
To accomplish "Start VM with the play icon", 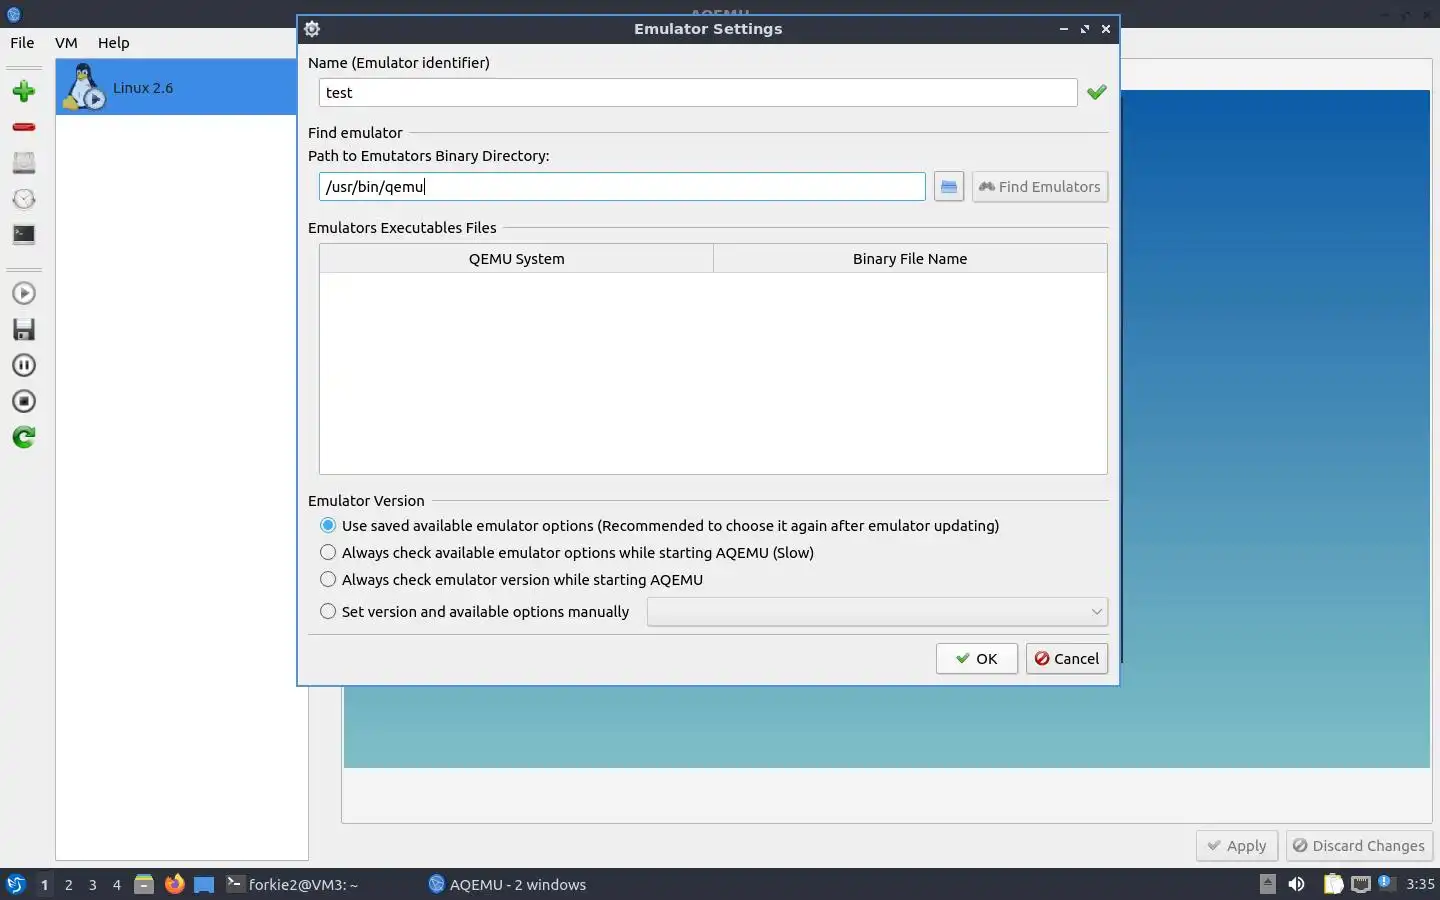I will tap(24, 293).
